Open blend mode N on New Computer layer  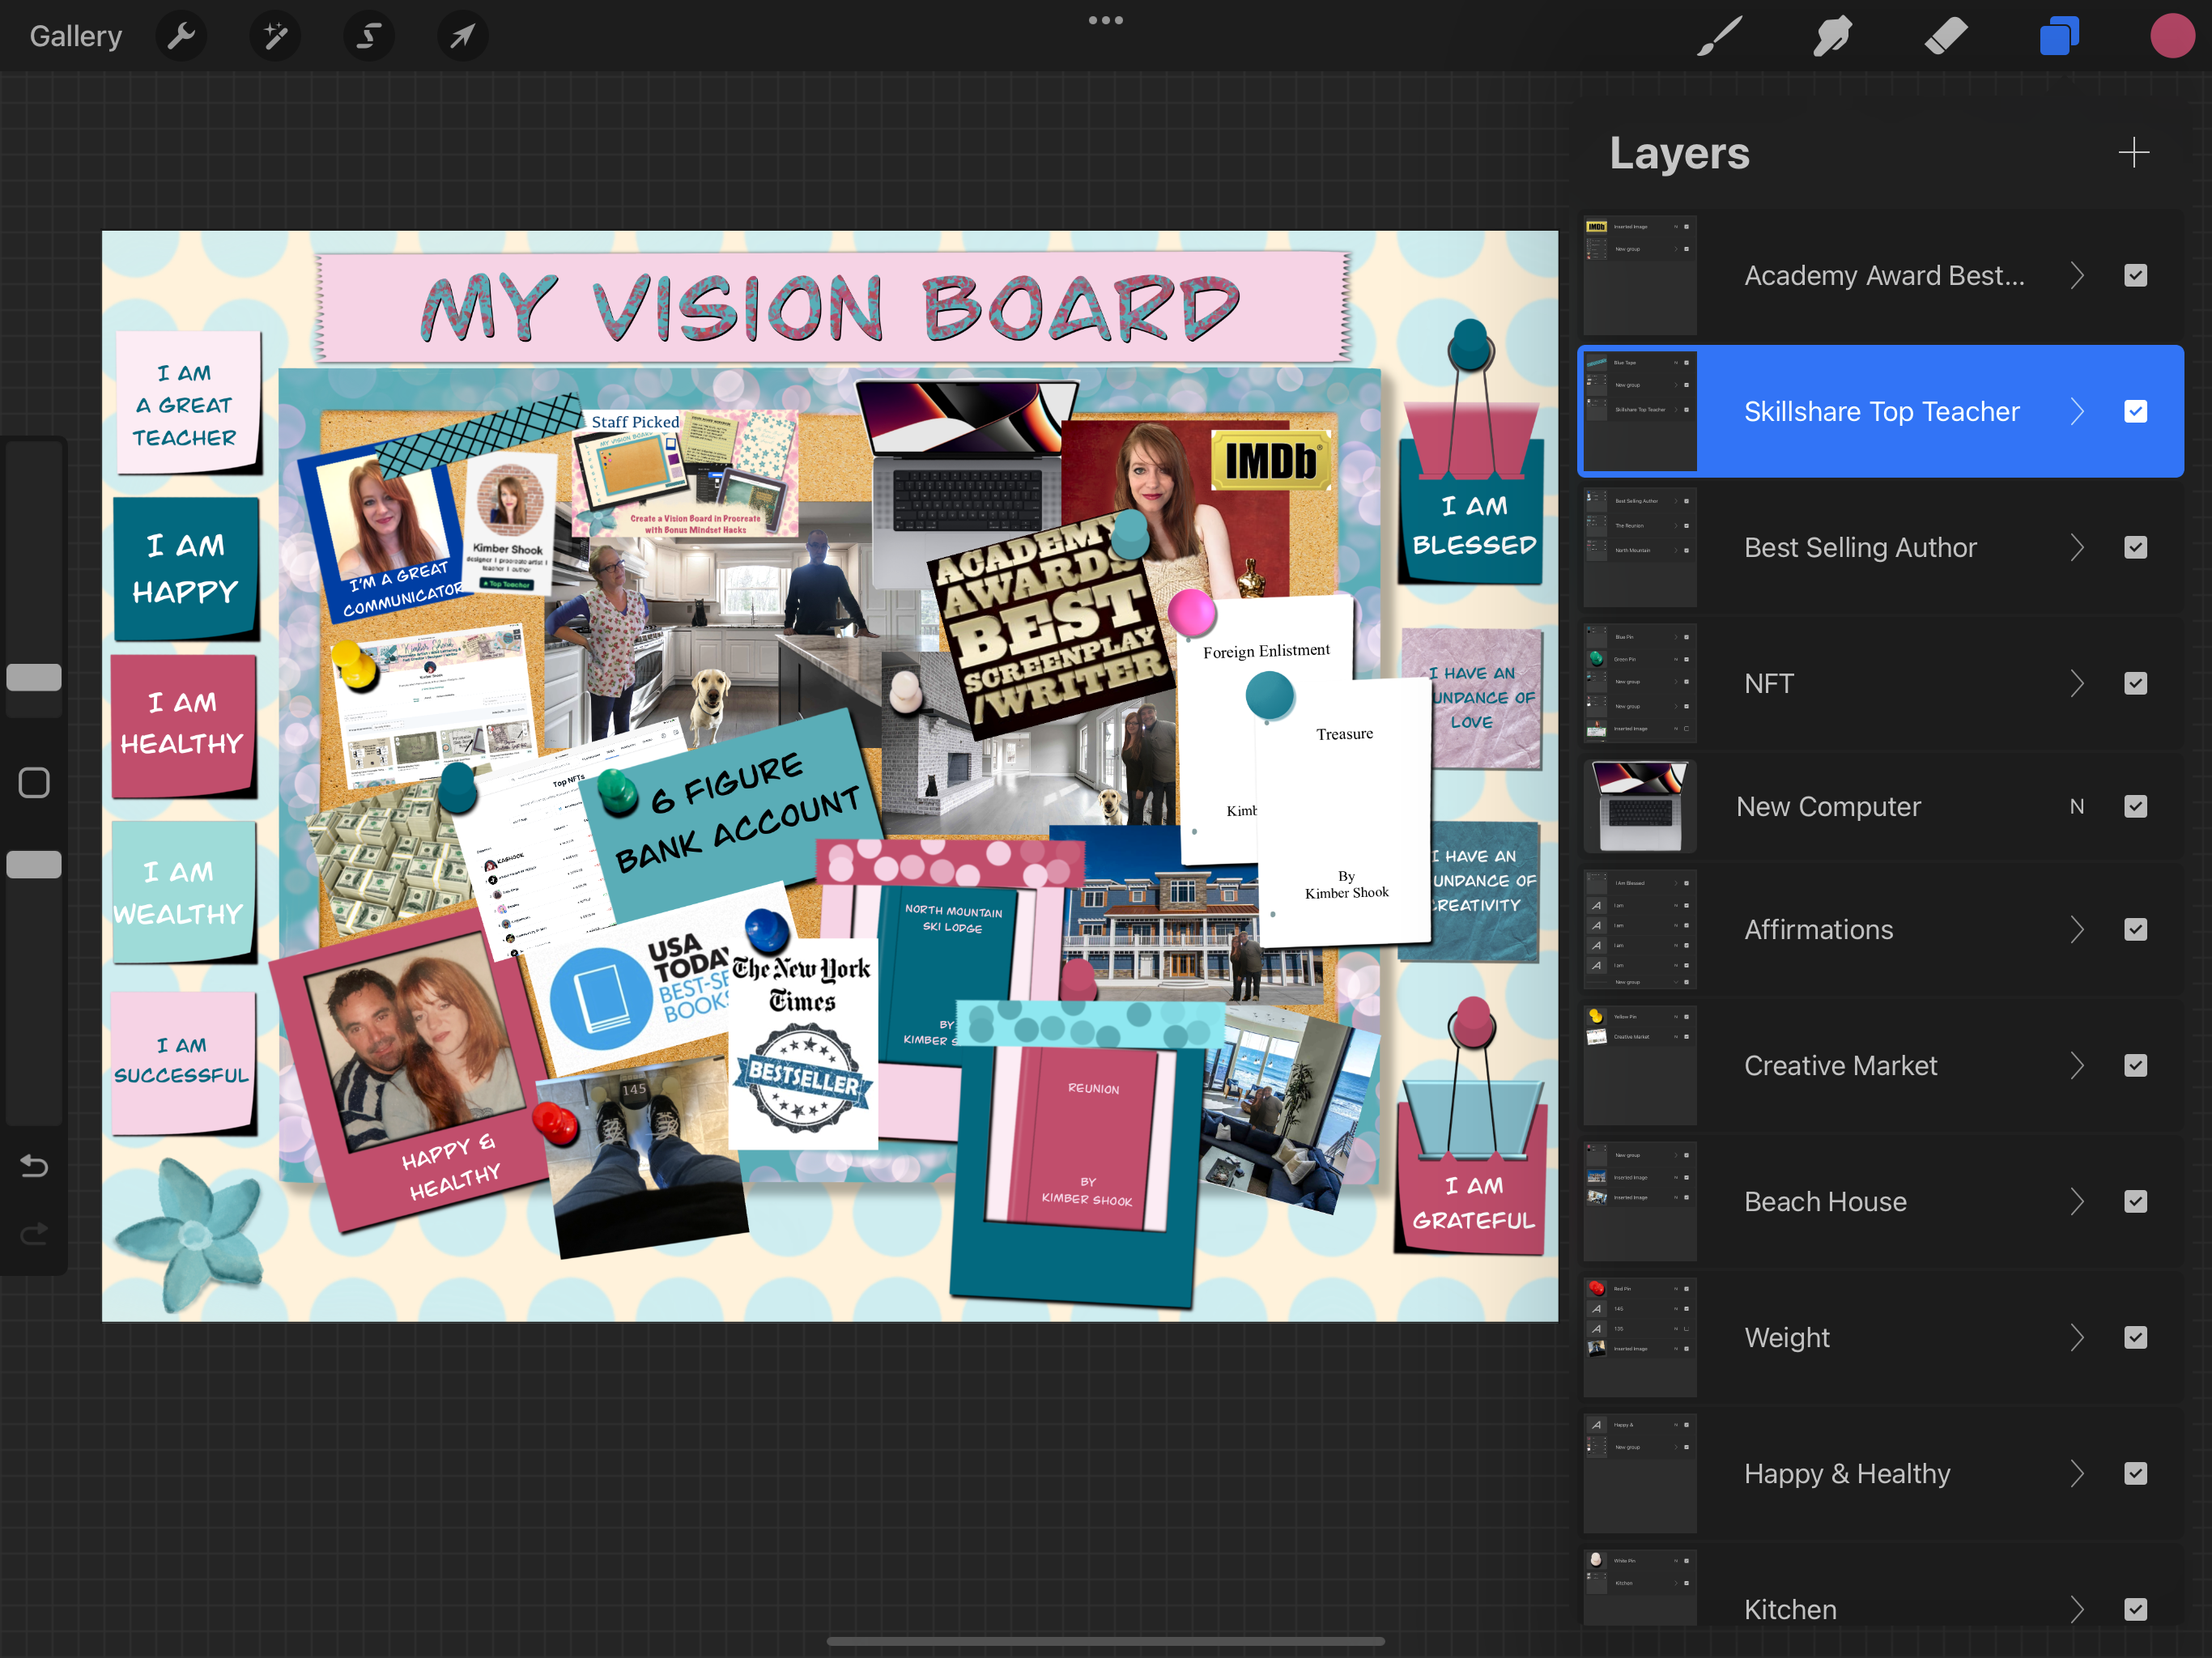[x=2077, y=806]
